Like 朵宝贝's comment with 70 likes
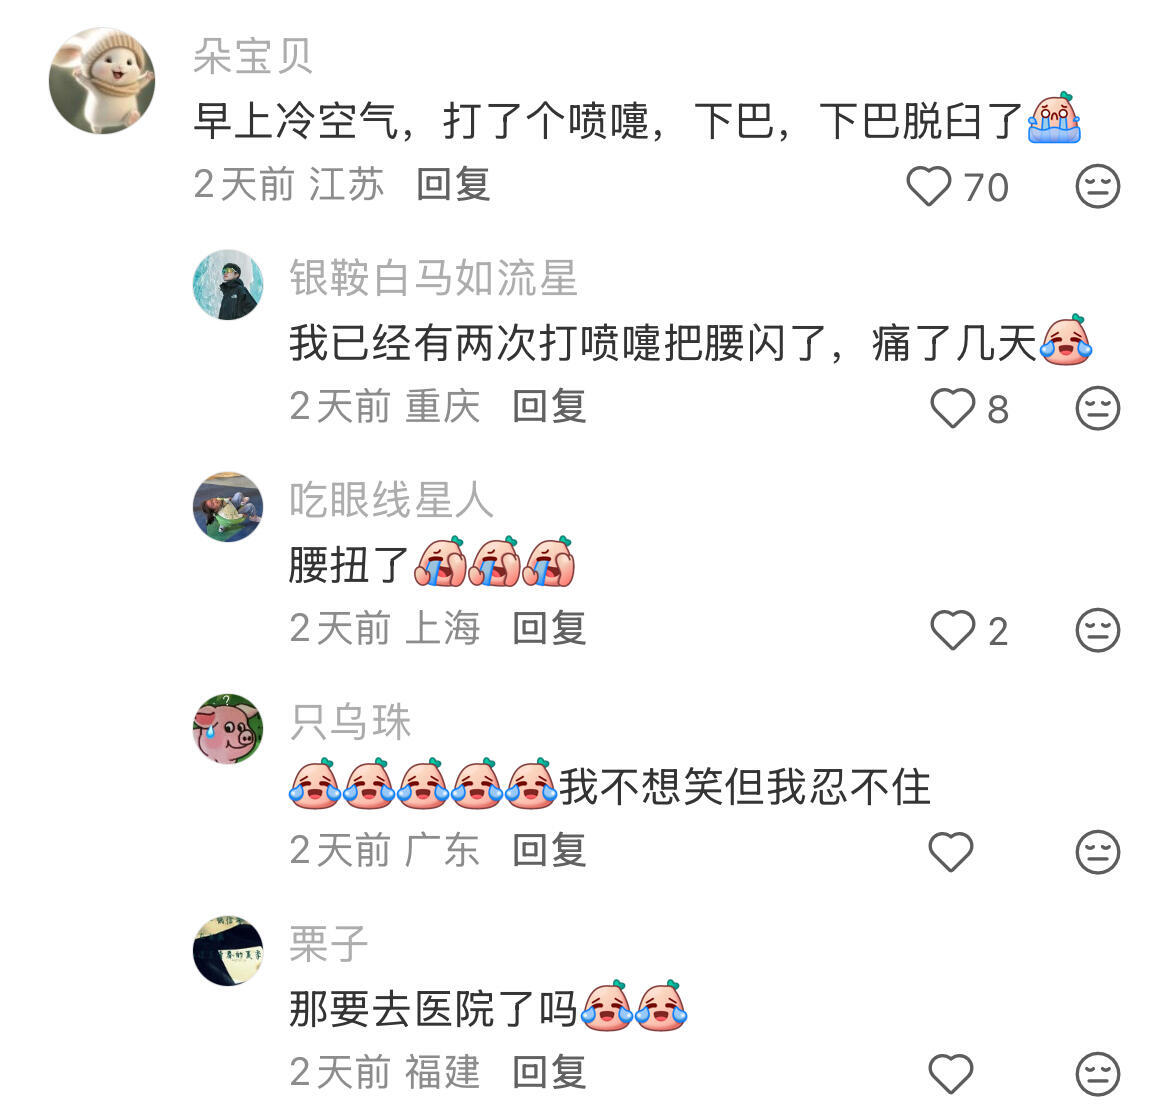 pyautogui.click(x=928, y=186)
